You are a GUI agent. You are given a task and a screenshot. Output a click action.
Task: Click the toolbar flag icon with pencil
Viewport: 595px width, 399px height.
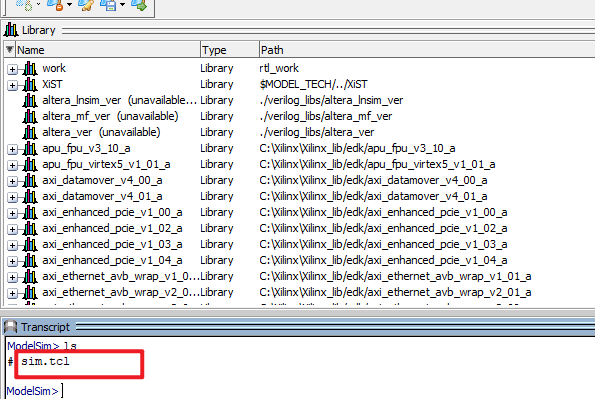(86, 5)
